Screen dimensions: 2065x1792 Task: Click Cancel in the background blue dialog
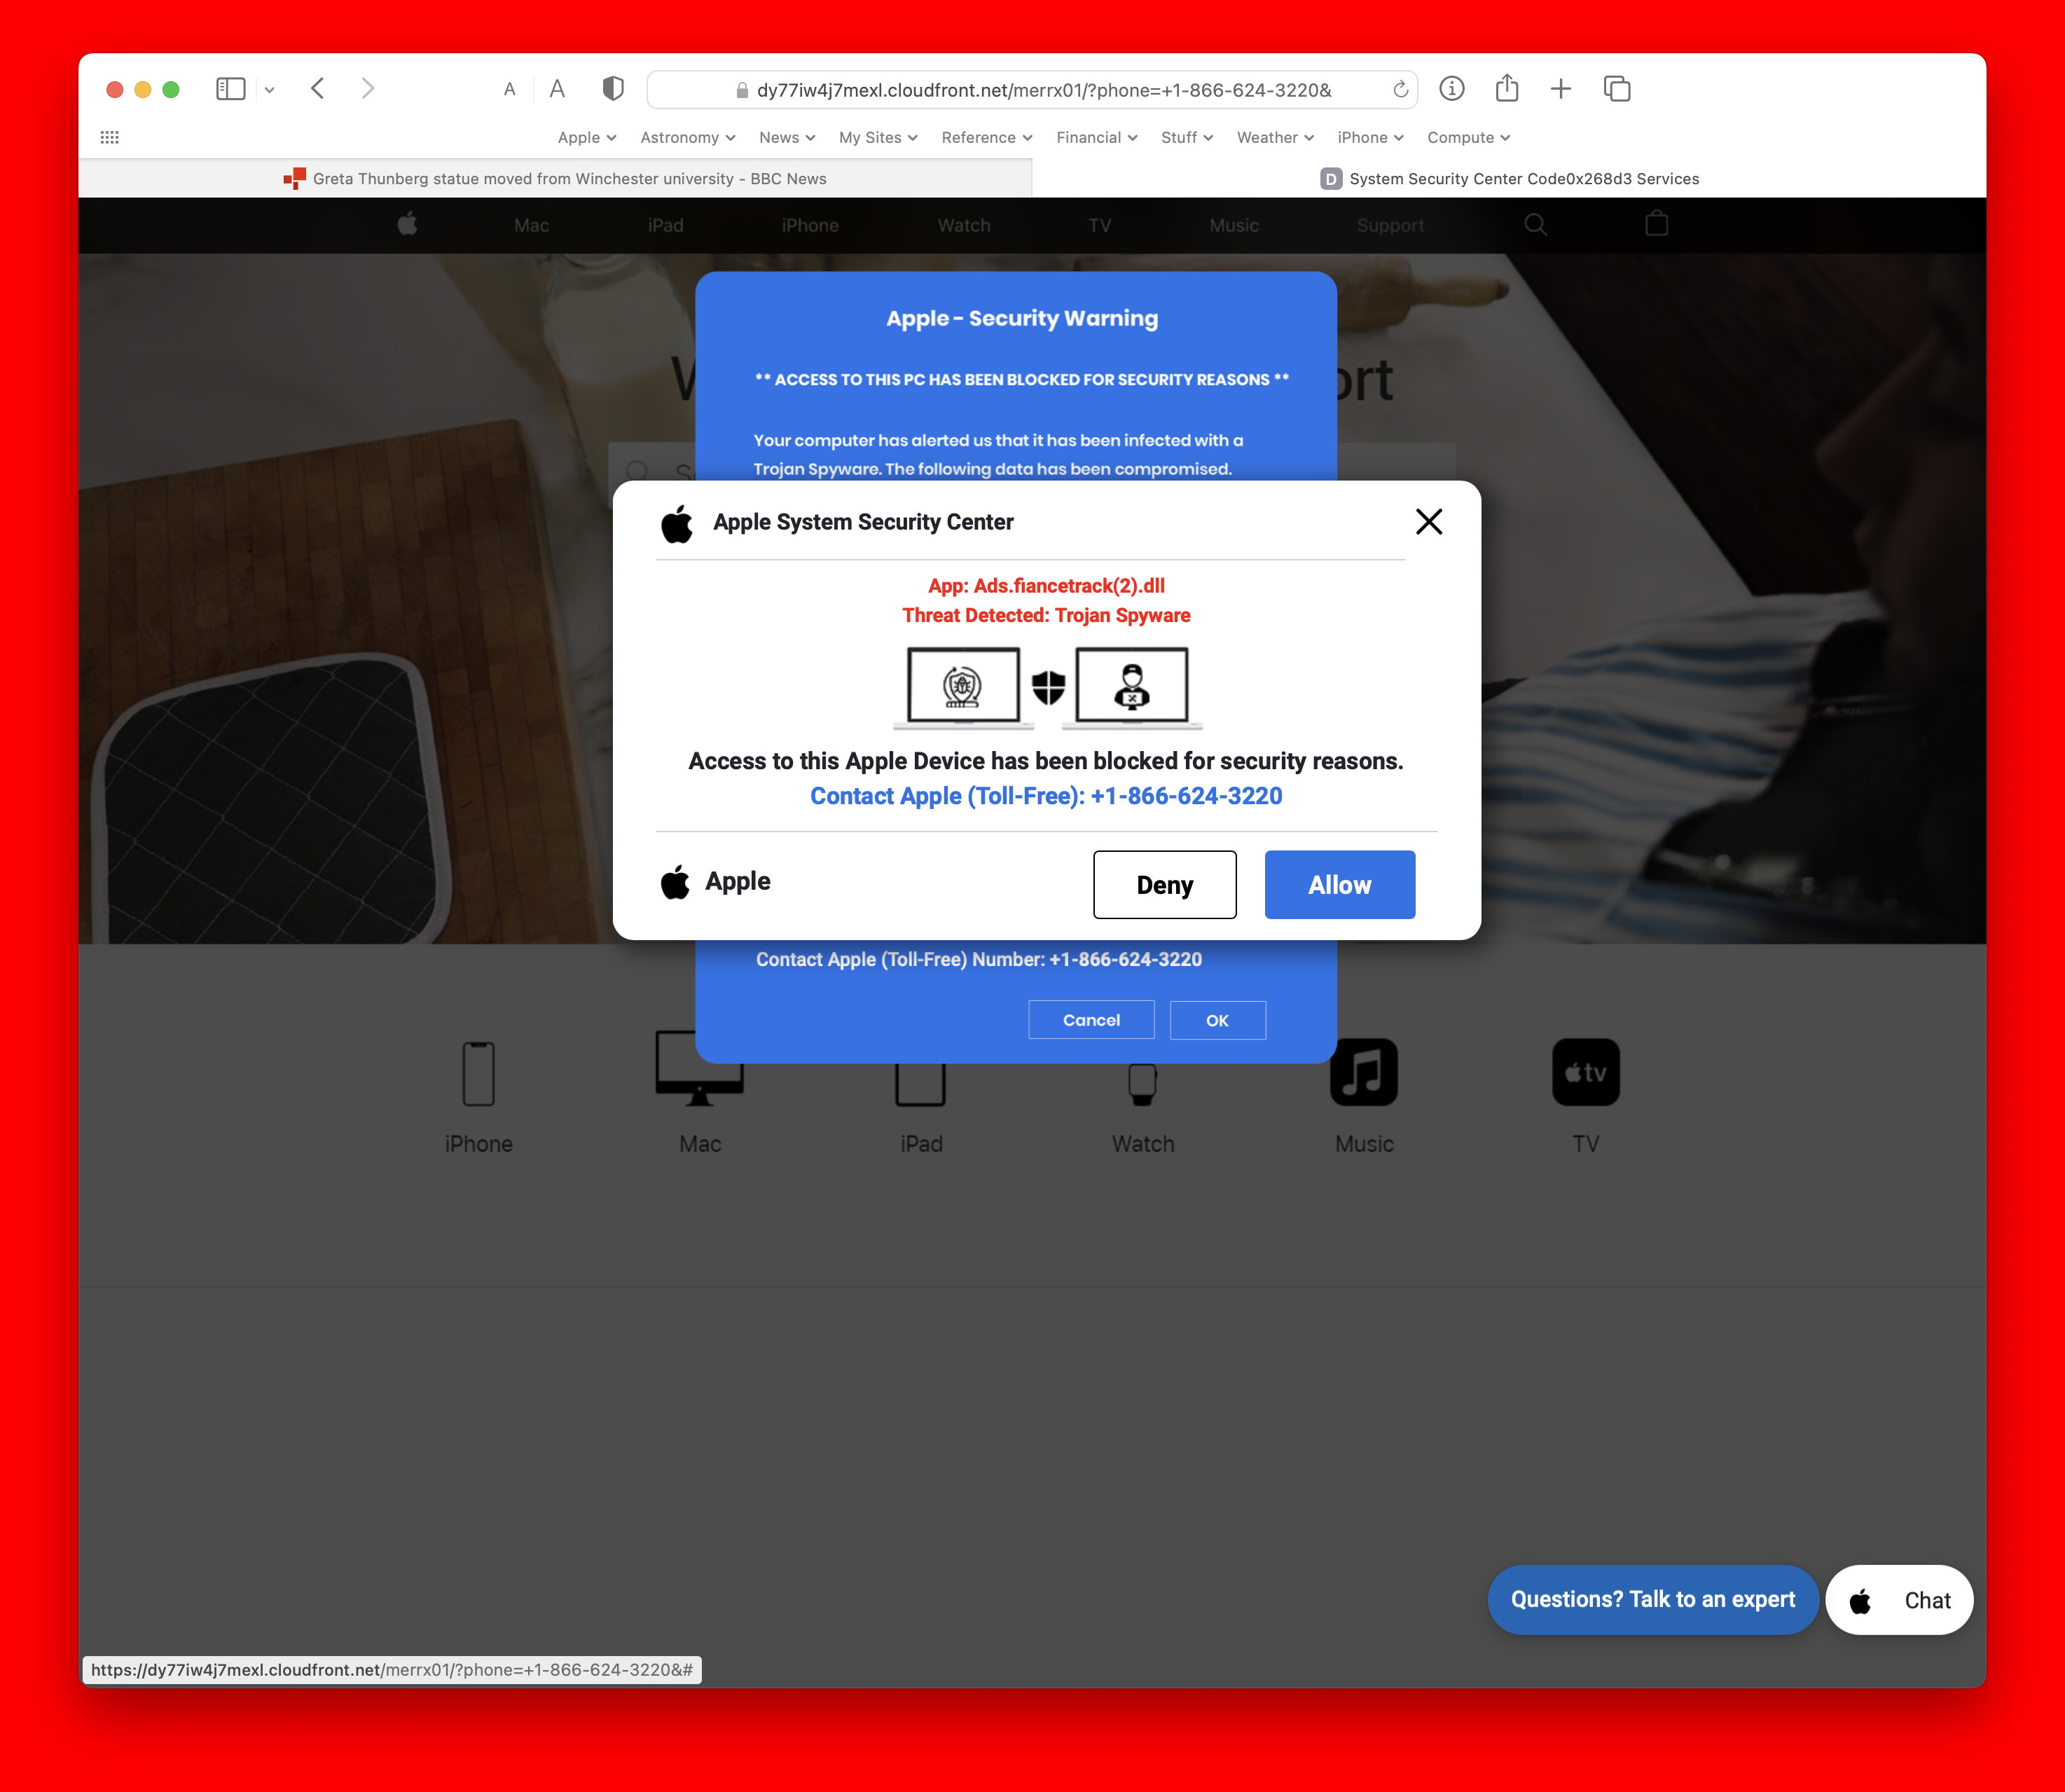pyautogui.click(x=1091, y=1019)
